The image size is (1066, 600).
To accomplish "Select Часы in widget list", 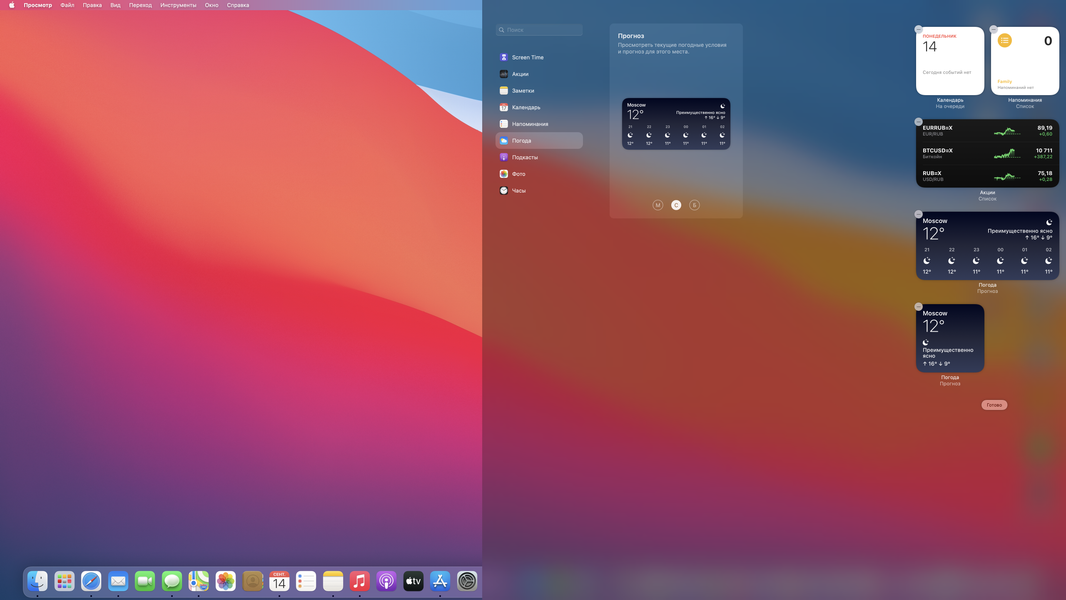I will (x=539, y=190).
